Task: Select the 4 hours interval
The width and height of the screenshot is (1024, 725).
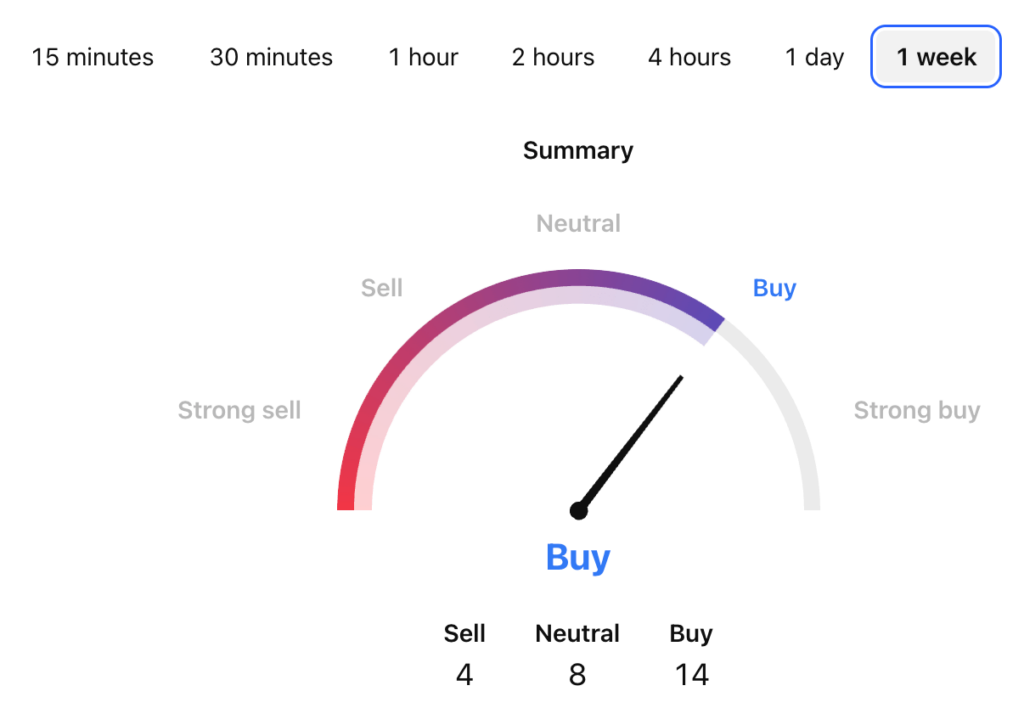Action: pos(688,57)
